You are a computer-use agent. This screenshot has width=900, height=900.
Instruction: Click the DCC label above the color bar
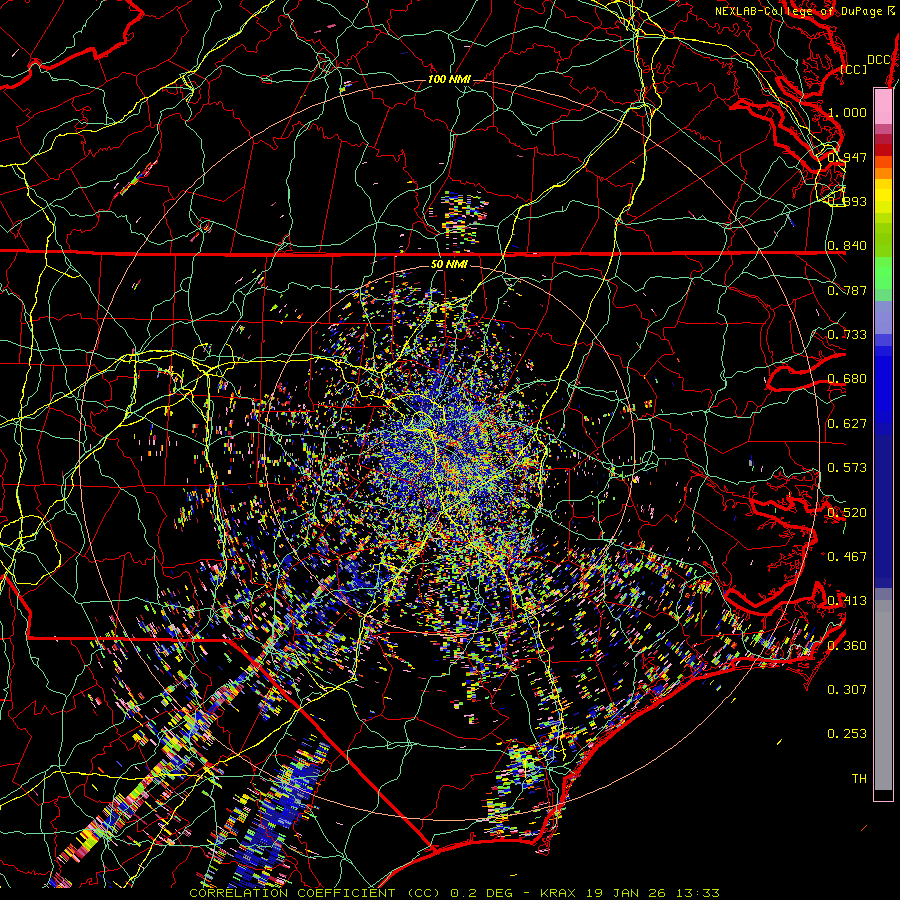(878, 60)
